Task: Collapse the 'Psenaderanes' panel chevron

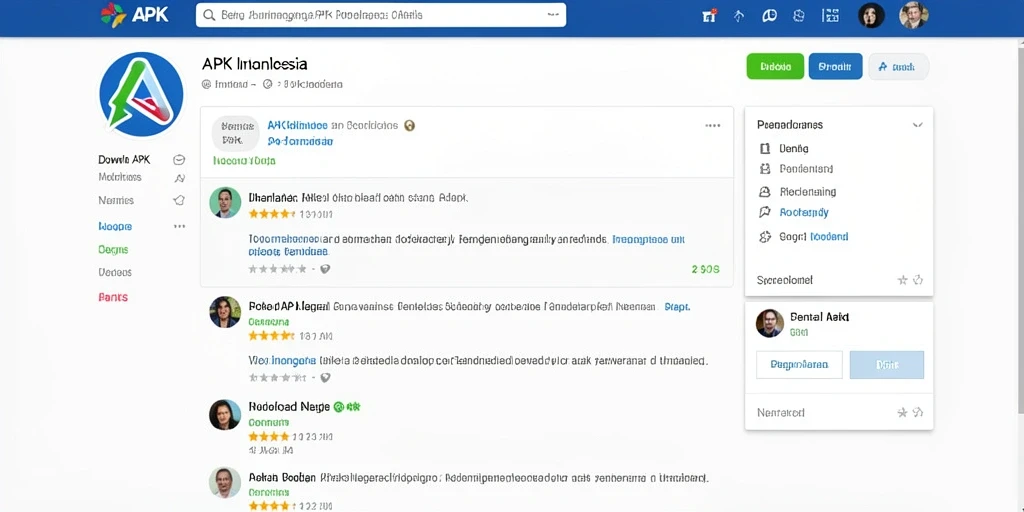Action: [x=918, y=125]
